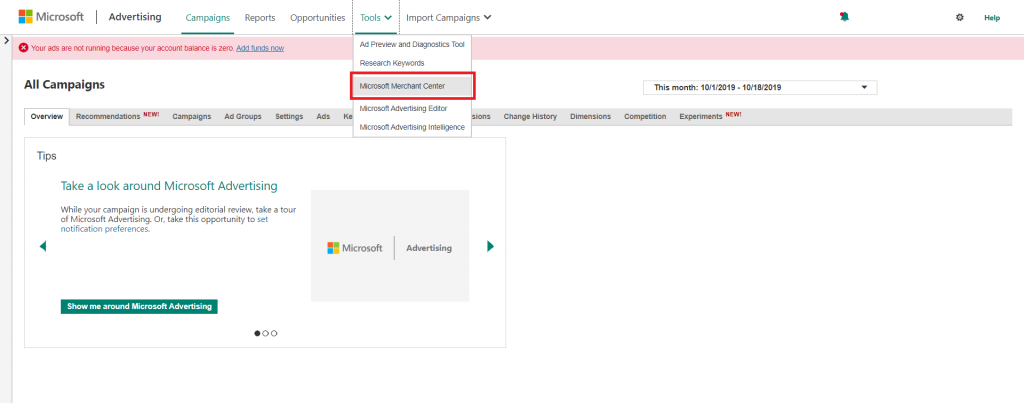The width and height of the screenshot is (1024, 403).
Task: Open Opportunities in top navigation
Action: 317,18
